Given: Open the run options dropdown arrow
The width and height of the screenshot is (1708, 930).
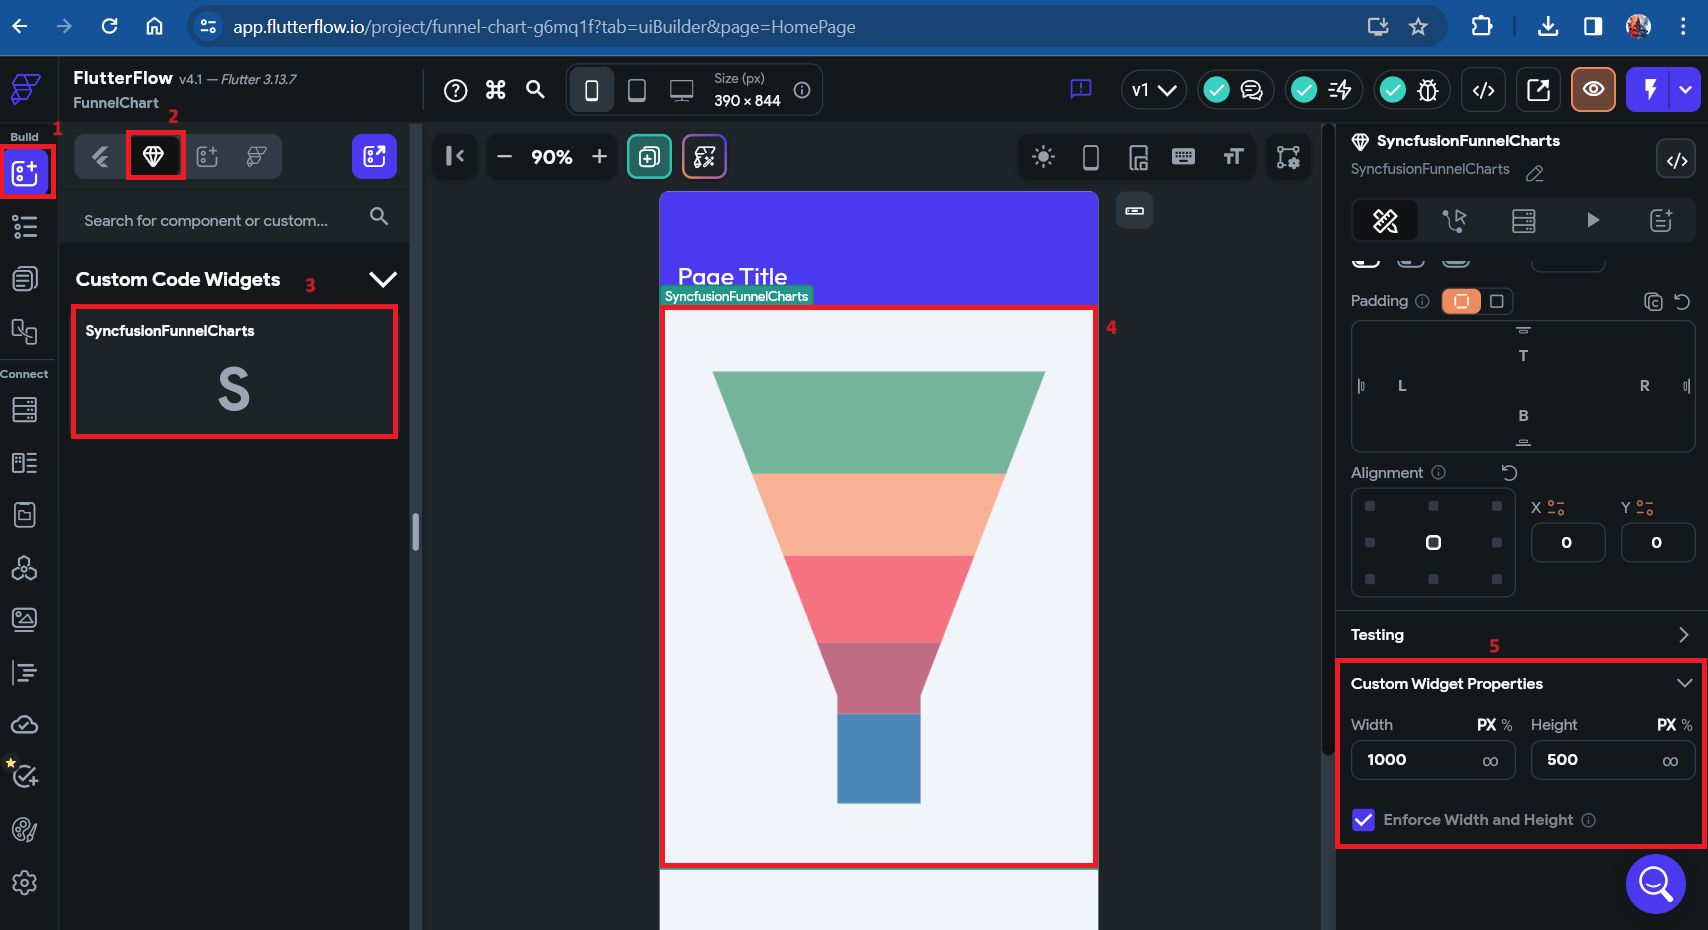Looking at the screenshot, I should [1687, 90].
